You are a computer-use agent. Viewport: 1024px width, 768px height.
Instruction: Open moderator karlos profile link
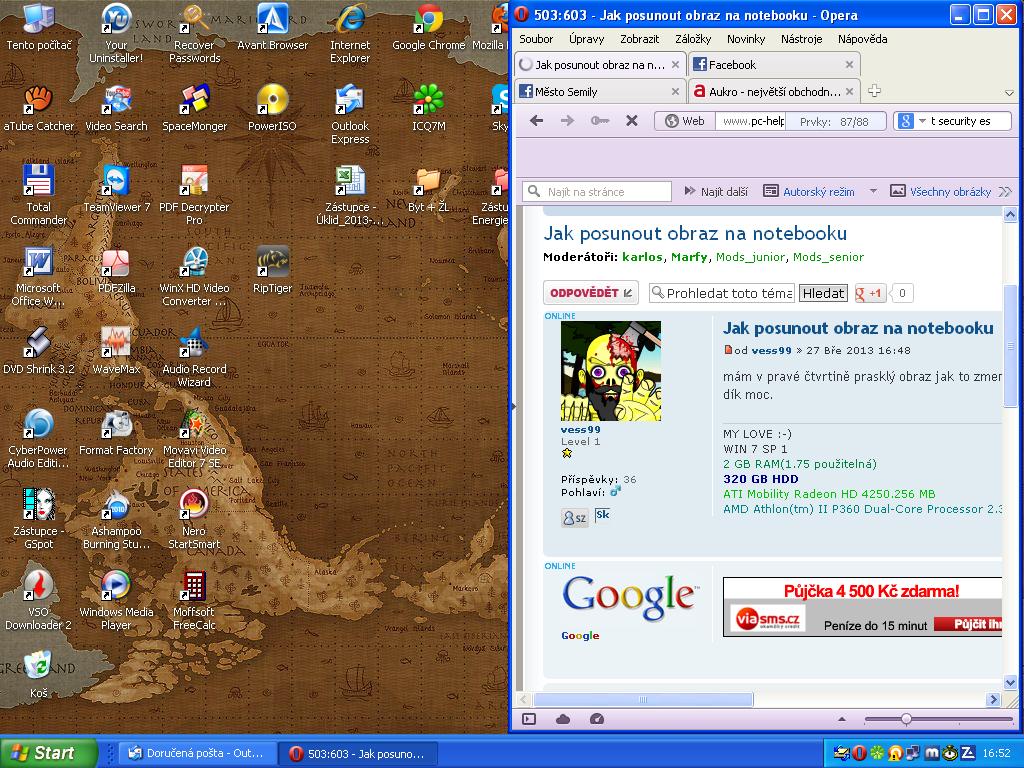(x=642, y=257)
